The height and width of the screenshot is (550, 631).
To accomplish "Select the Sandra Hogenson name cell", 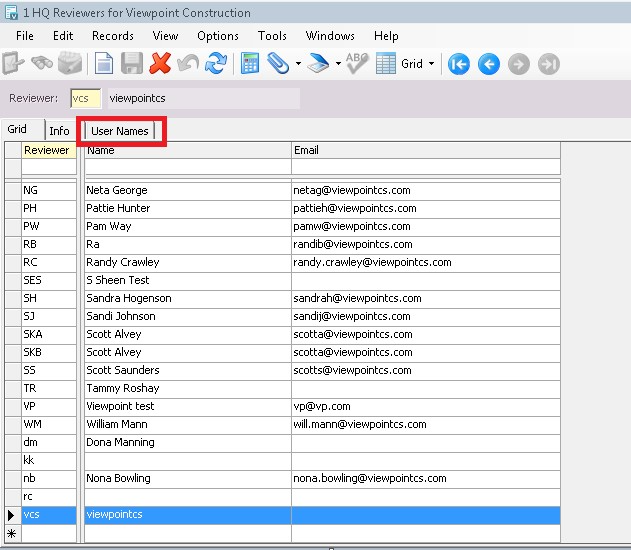I will 188,299.
